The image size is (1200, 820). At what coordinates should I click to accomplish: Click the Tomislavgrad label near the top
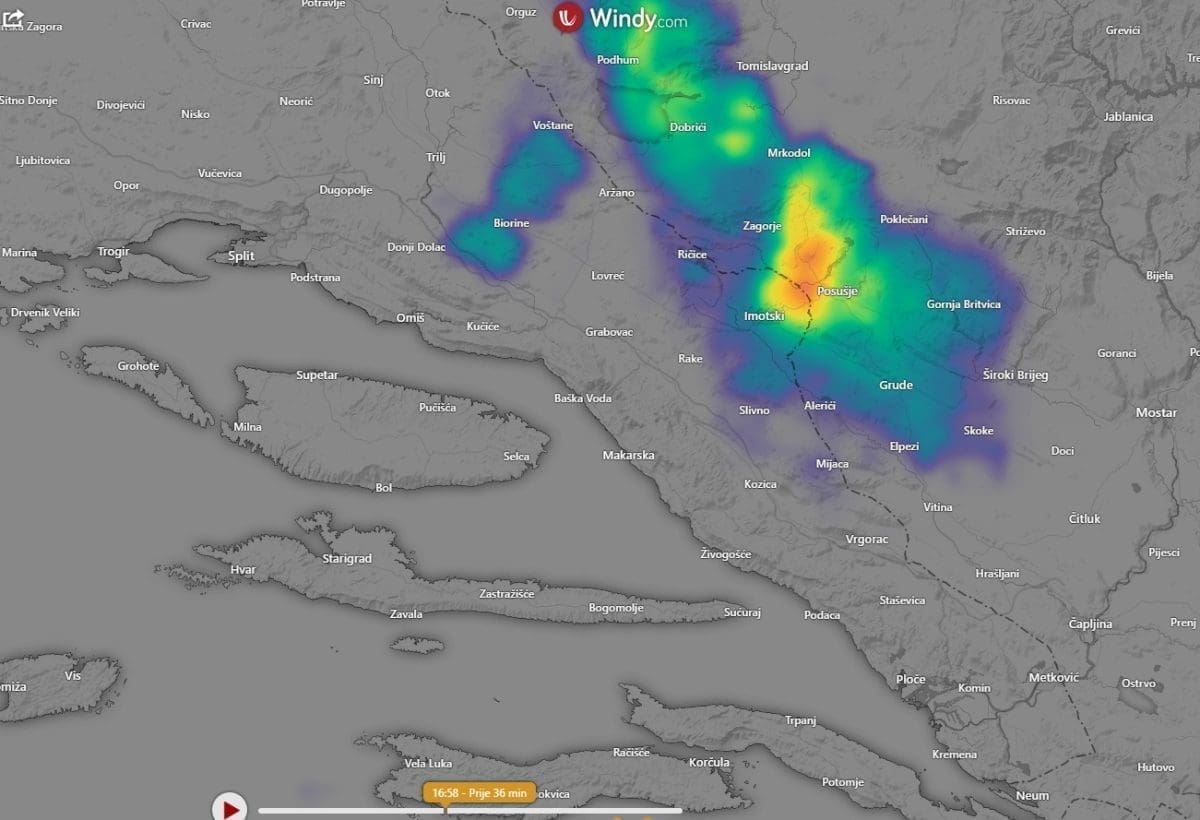773,65
